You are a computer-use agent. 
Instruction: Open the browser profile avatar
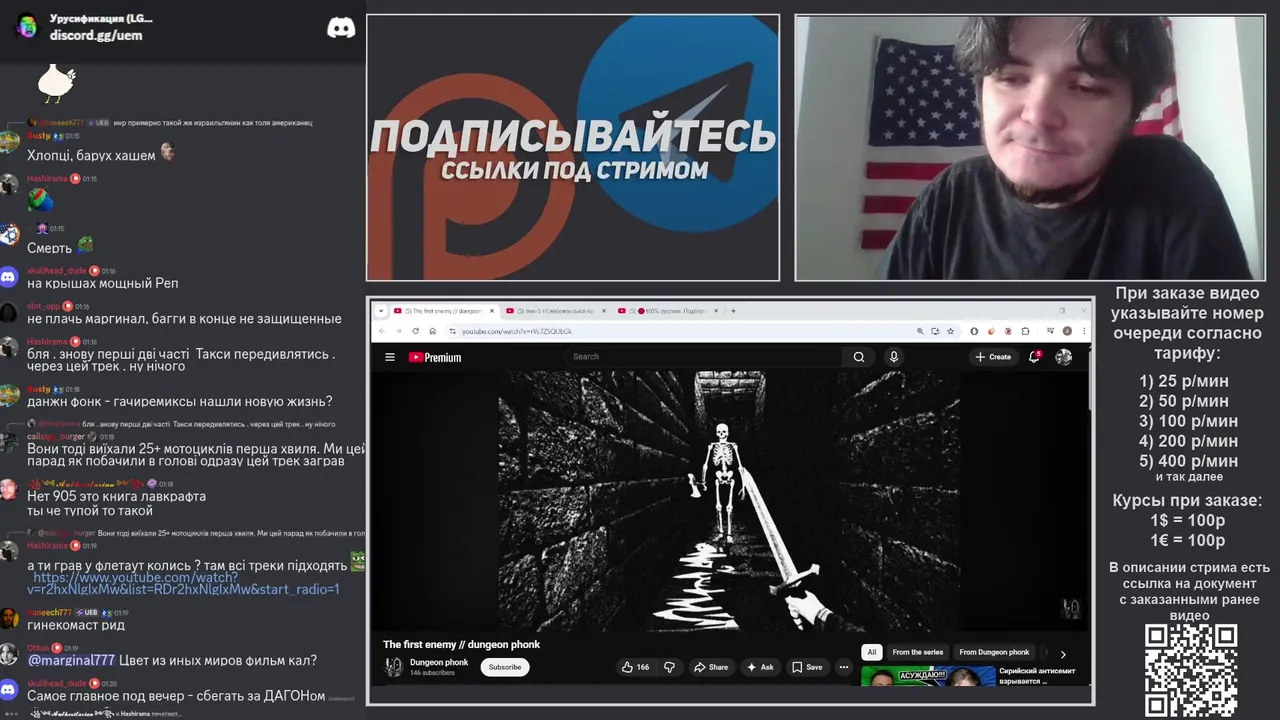[1067, 331]
